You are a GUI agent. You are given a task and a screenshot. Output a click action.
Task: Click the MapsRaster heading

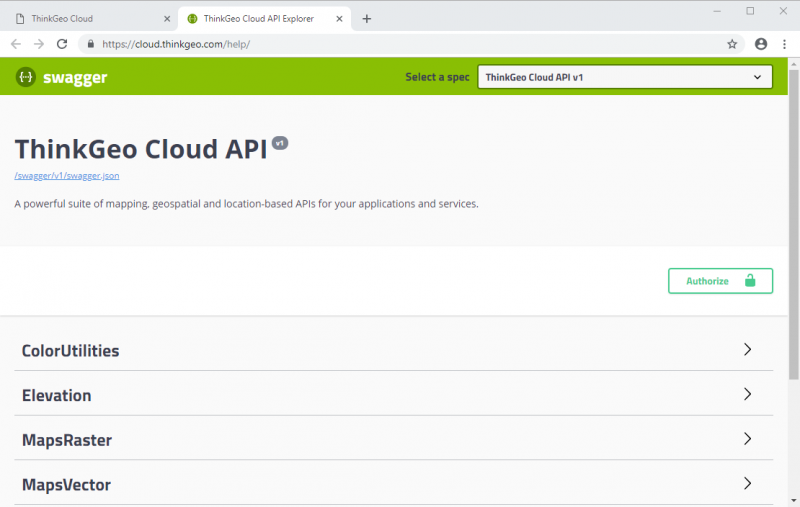pyautogui.click(x=67, y=440)
